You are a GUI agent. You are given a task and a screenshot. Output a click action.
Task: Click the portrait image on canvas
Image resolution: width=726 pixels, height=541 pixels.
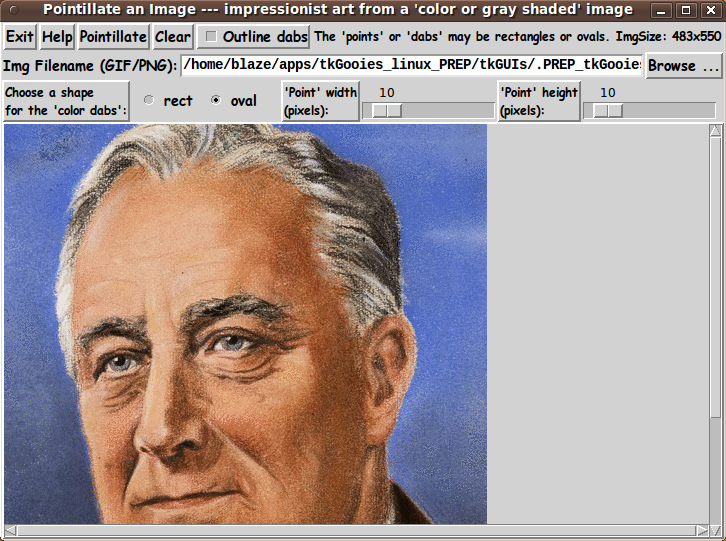(245, 324)
